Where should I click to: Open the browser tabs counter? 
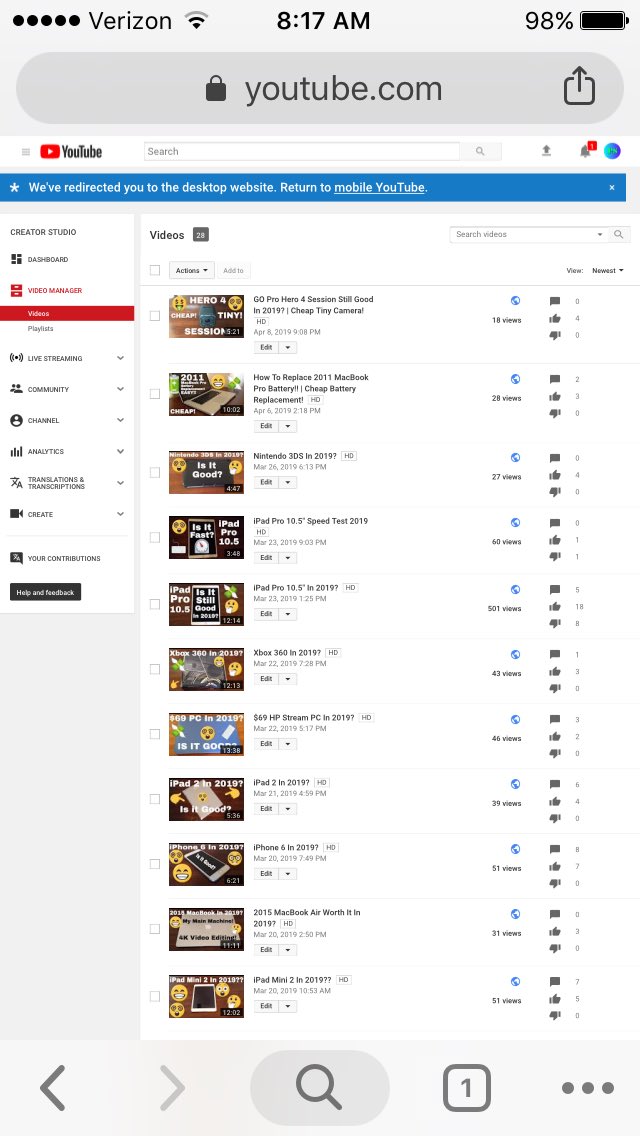(467, 1087)
